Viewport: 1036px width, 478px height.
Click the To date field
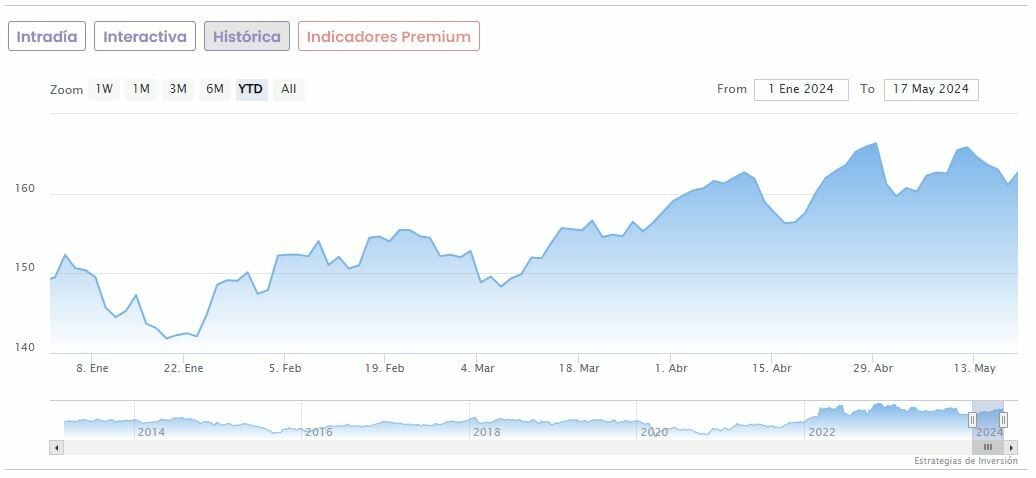pyautogui.click(x=931, y=89)
